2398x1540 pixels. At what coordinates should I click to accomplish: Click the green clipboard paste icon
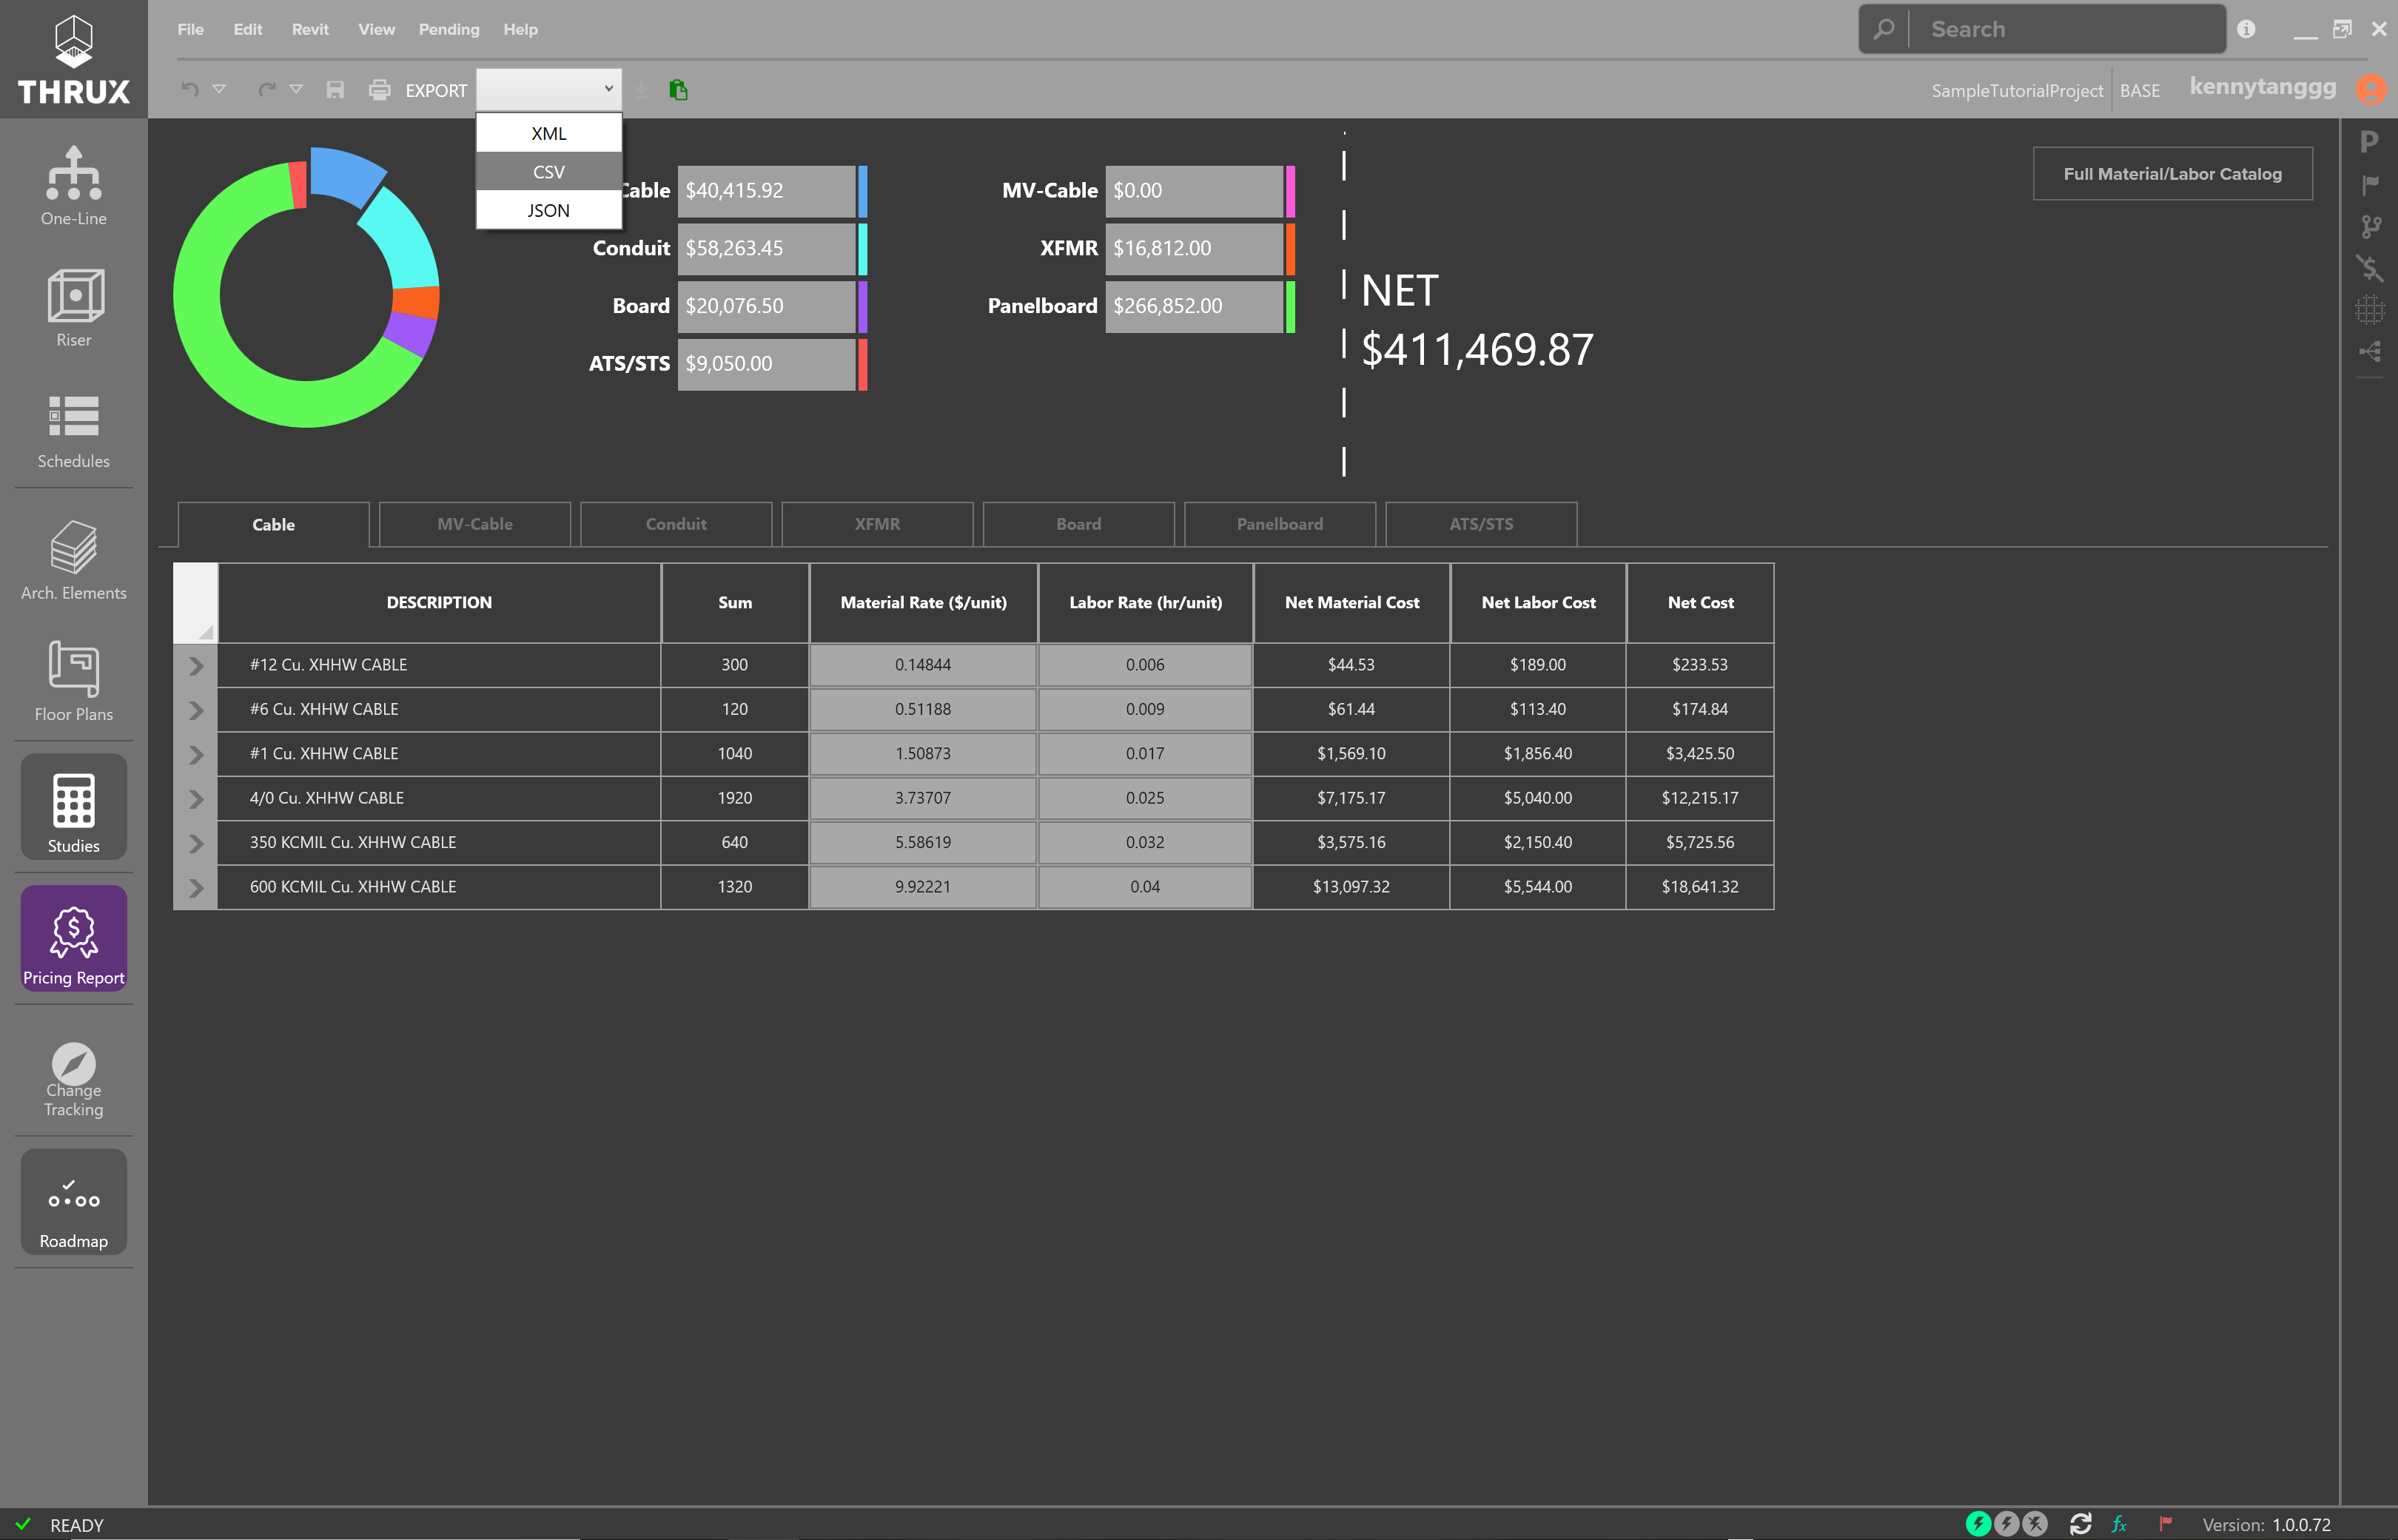click(678, 90)
